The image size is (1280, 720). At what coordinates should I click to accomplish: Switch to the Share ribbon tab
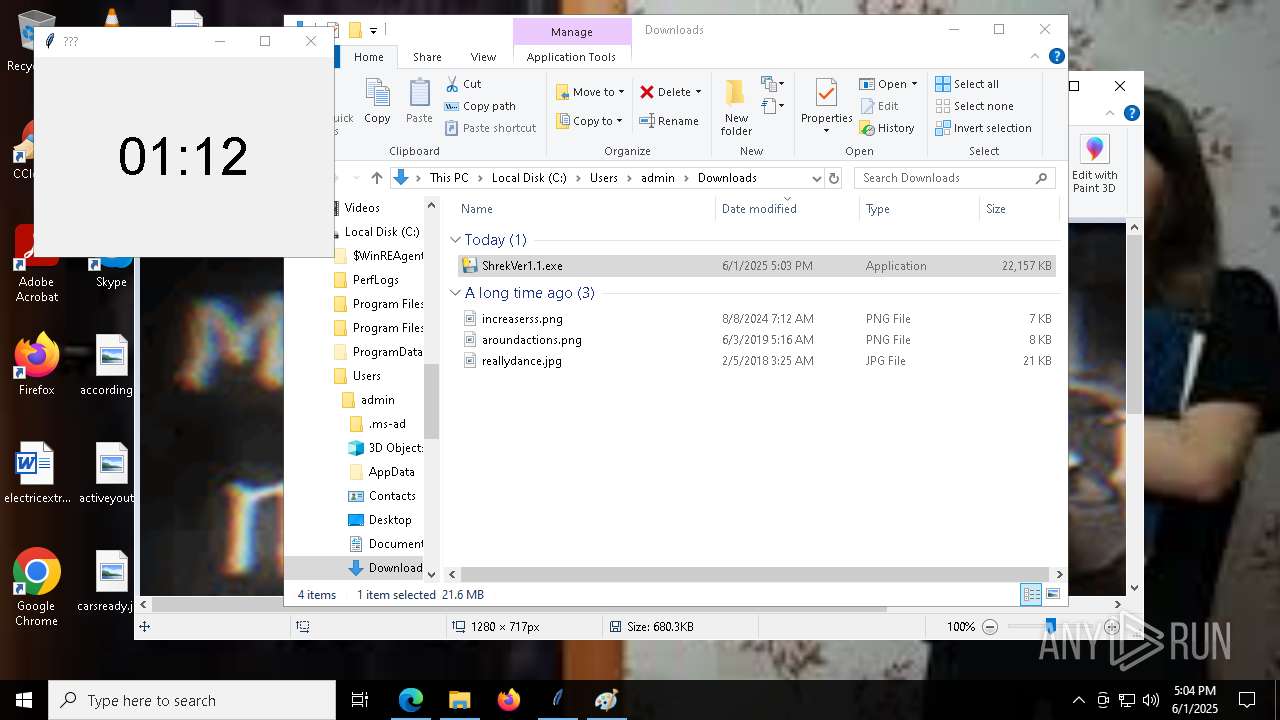(x=427, y=57)
